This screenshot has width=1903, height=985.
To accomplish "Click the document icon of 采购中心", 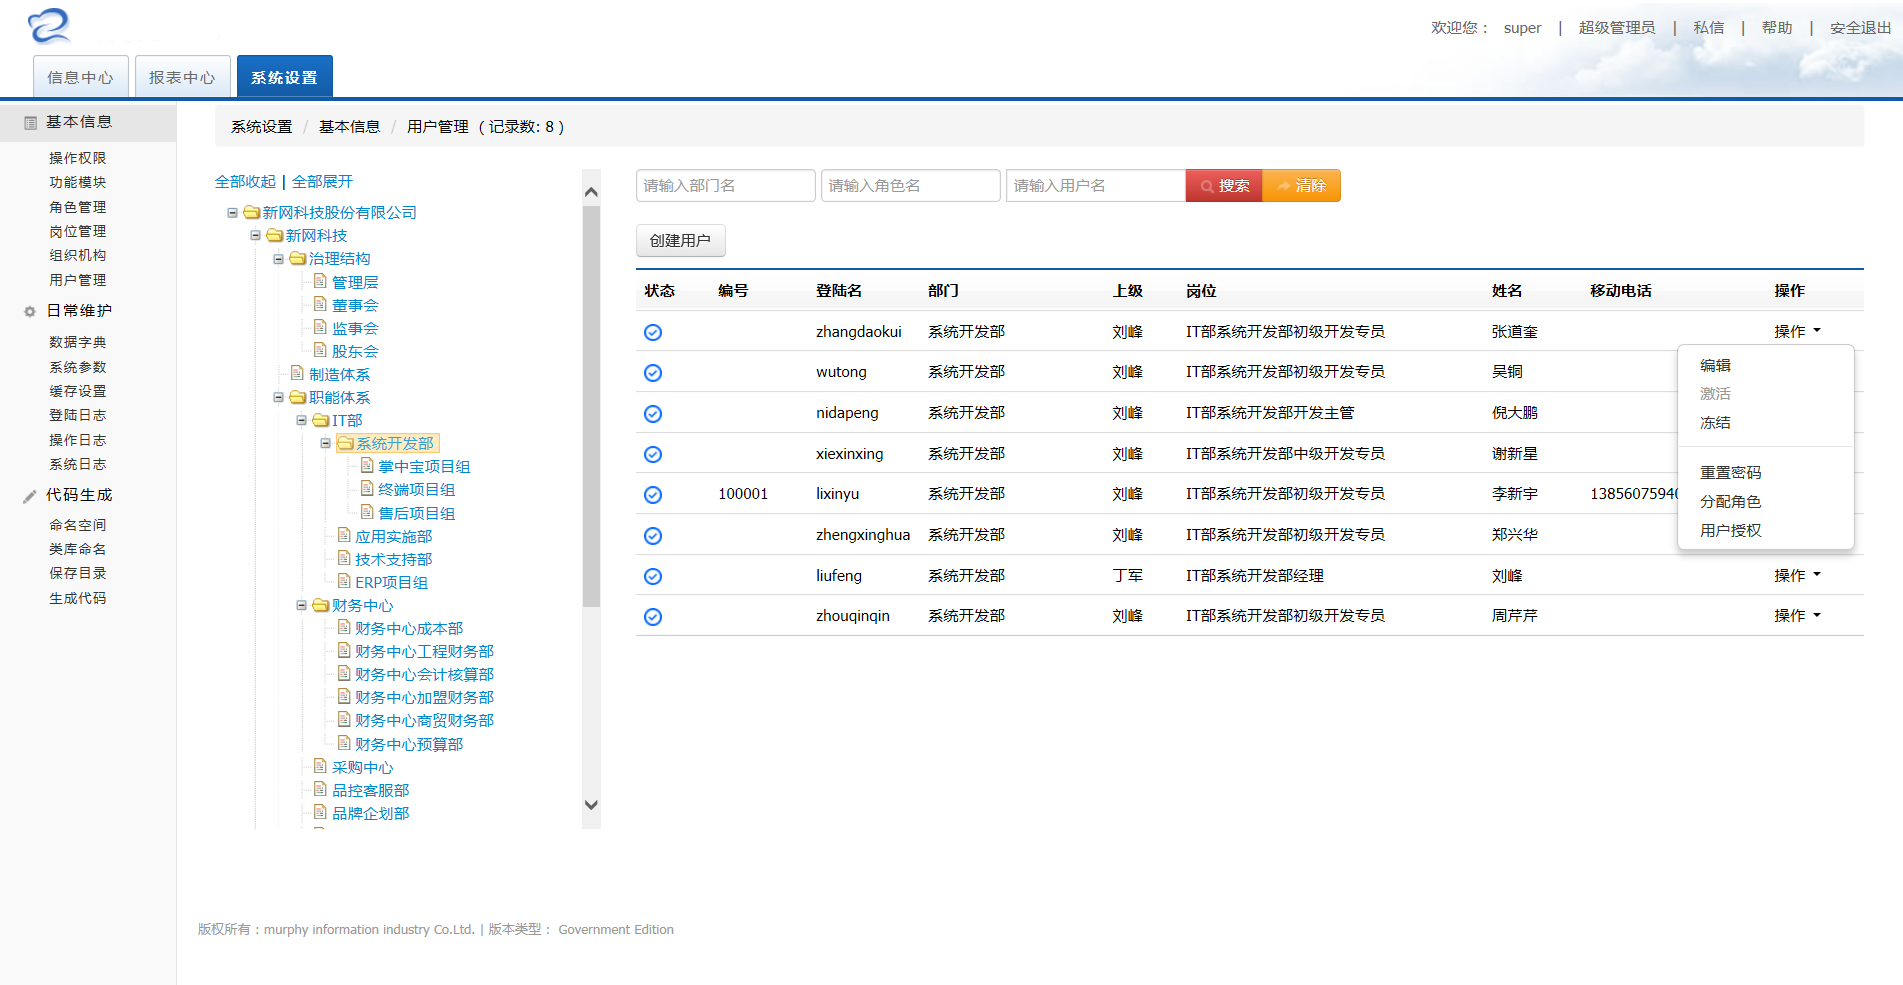I will tap(321, 766).
